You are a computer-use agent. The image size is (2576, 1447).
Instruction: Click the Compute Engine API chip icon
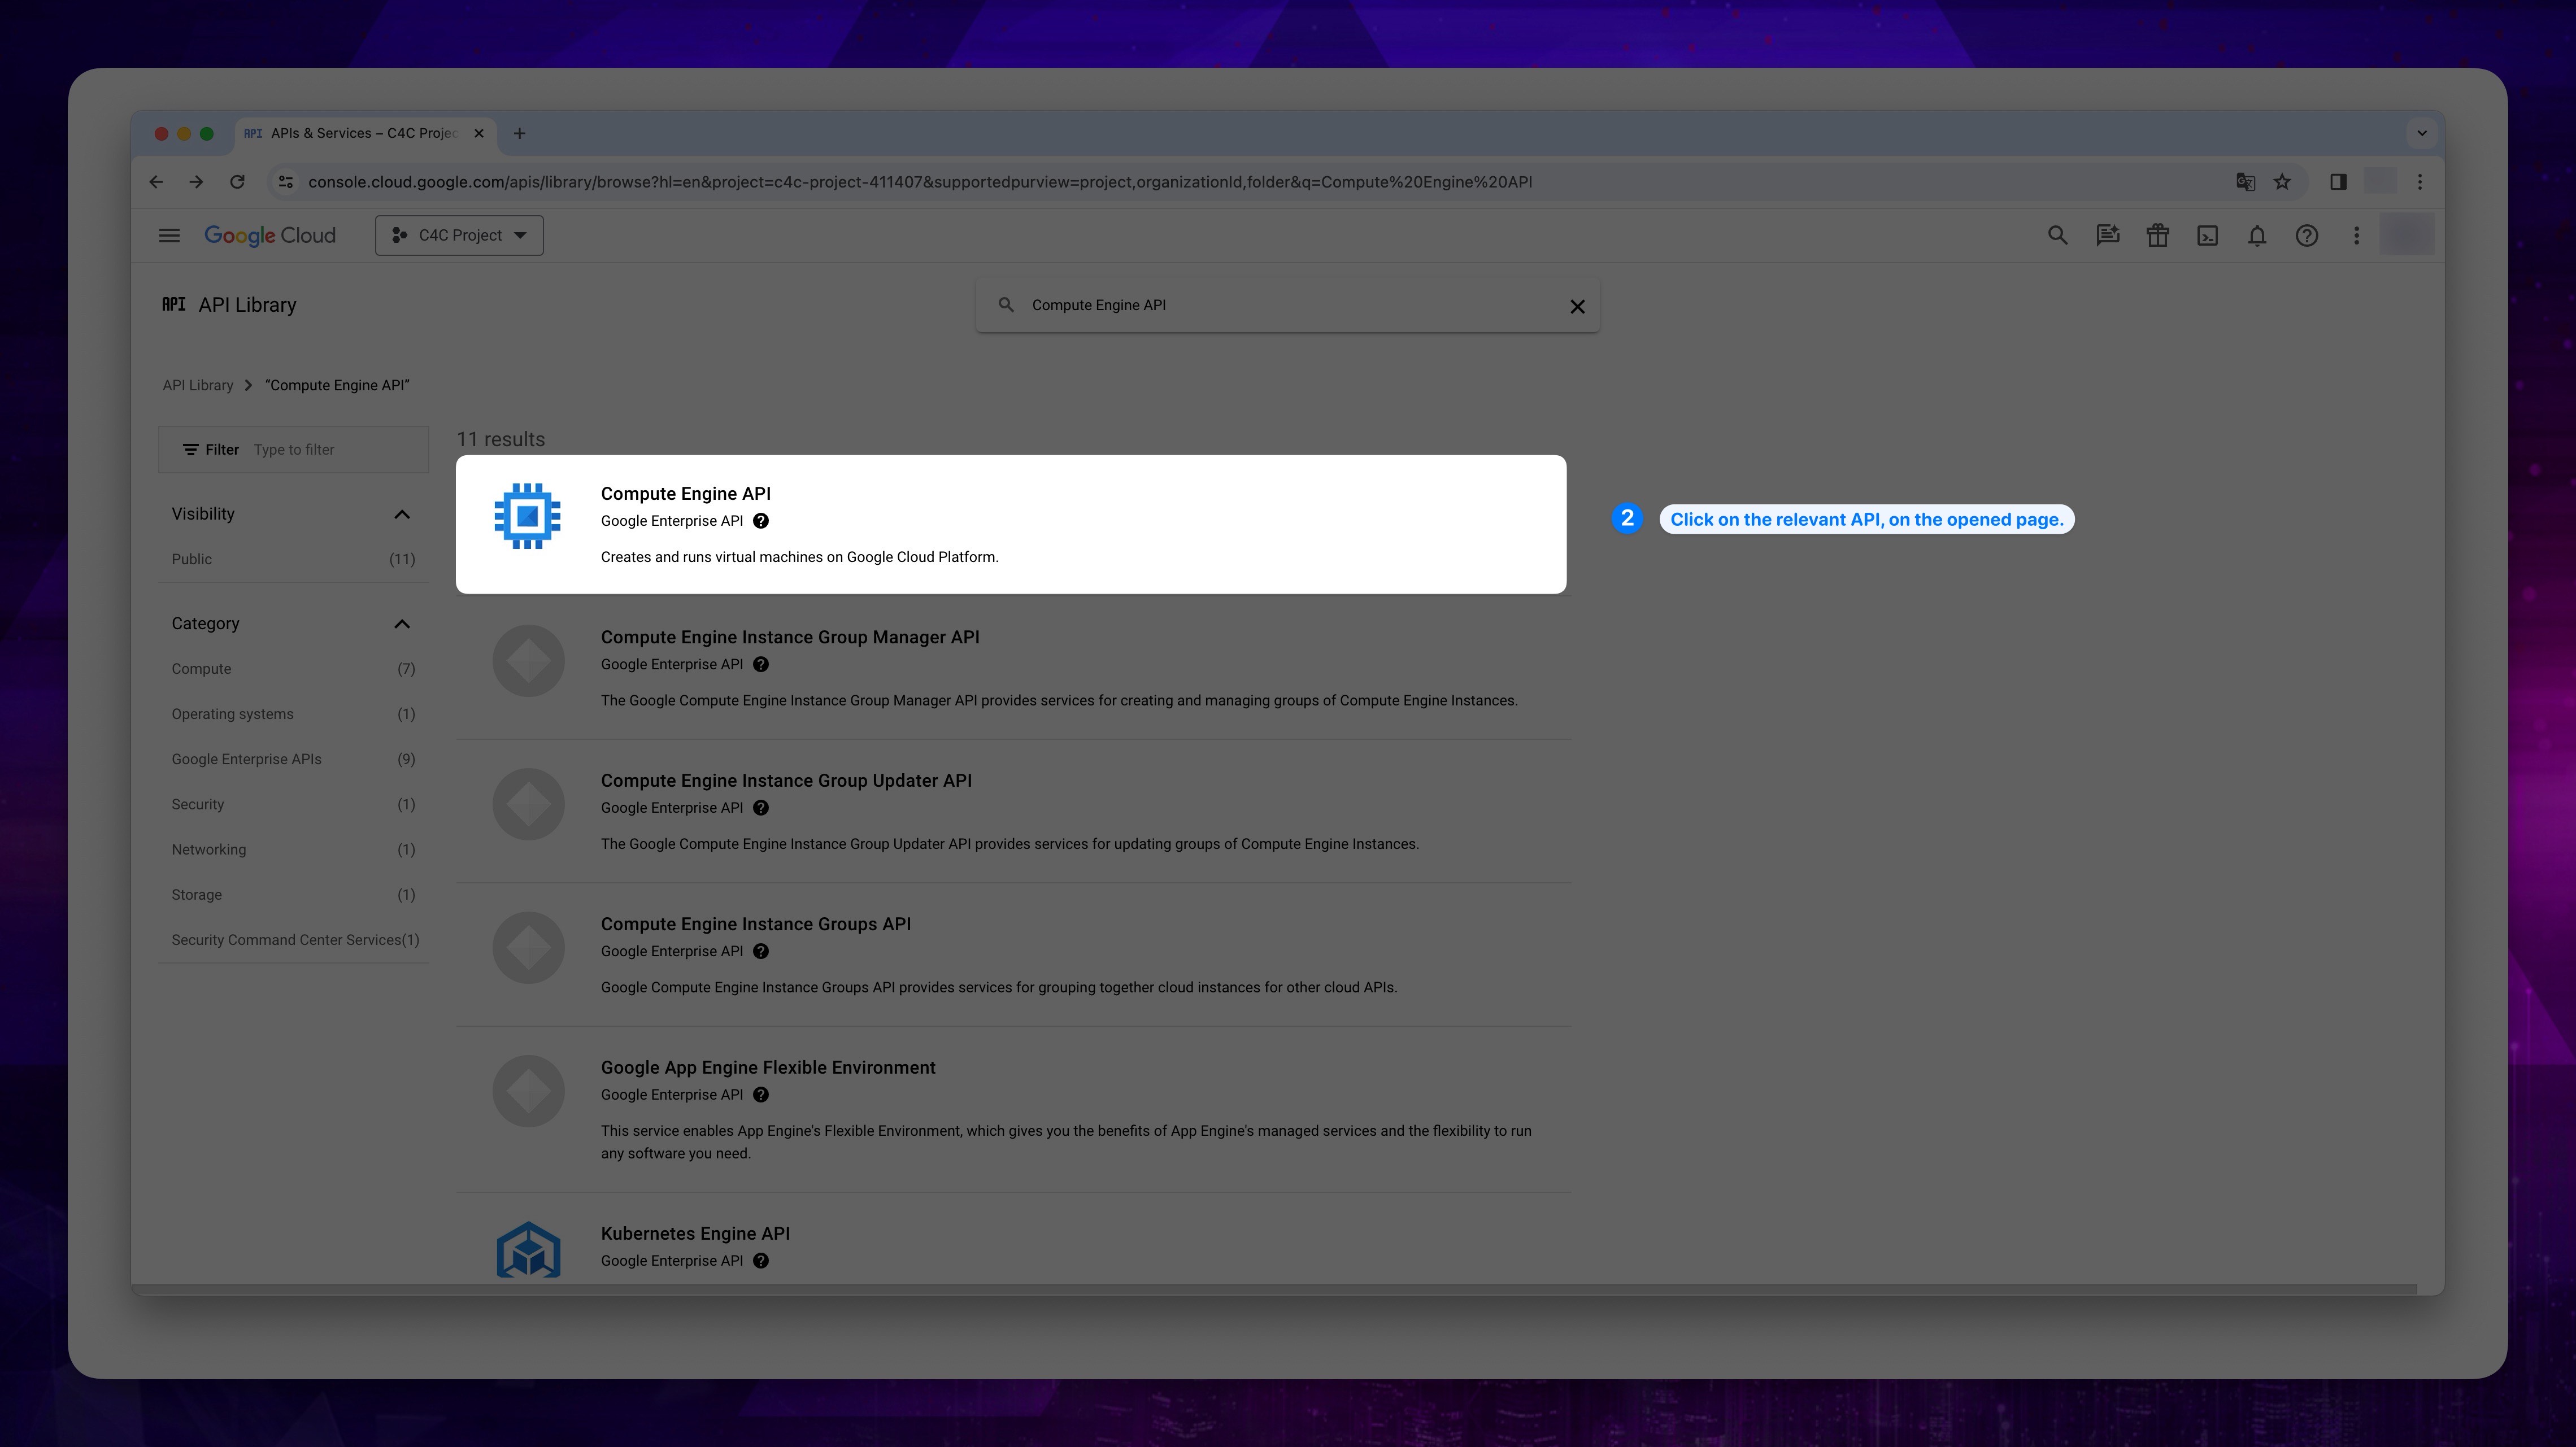528,516
